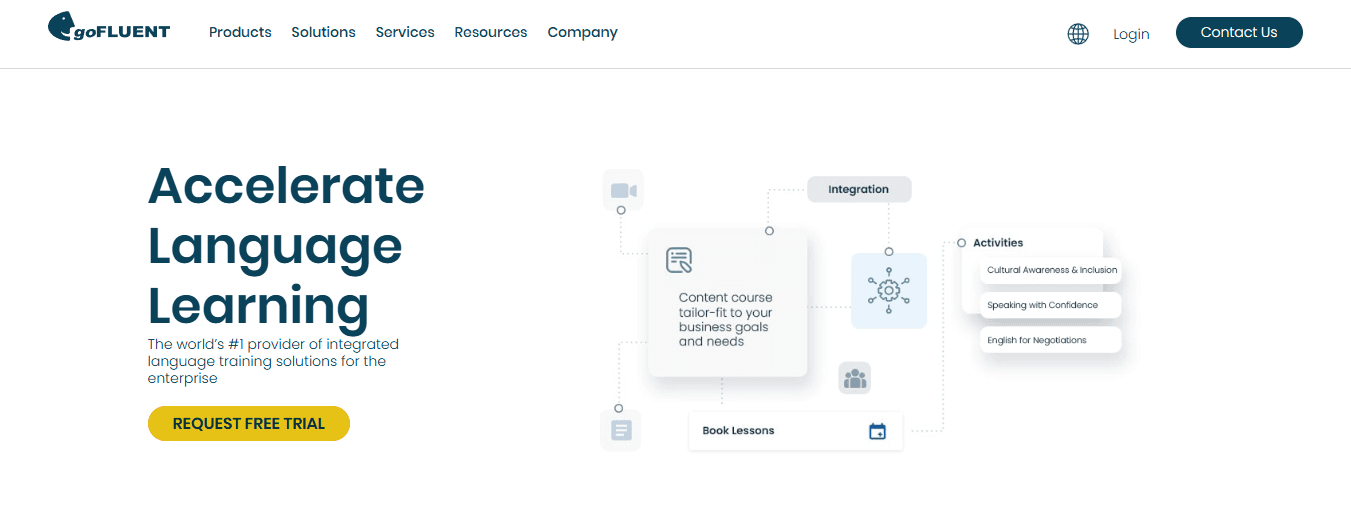The image size is (1351, 506).
Task: Click the group of people icon
Action: coord(854,378)
